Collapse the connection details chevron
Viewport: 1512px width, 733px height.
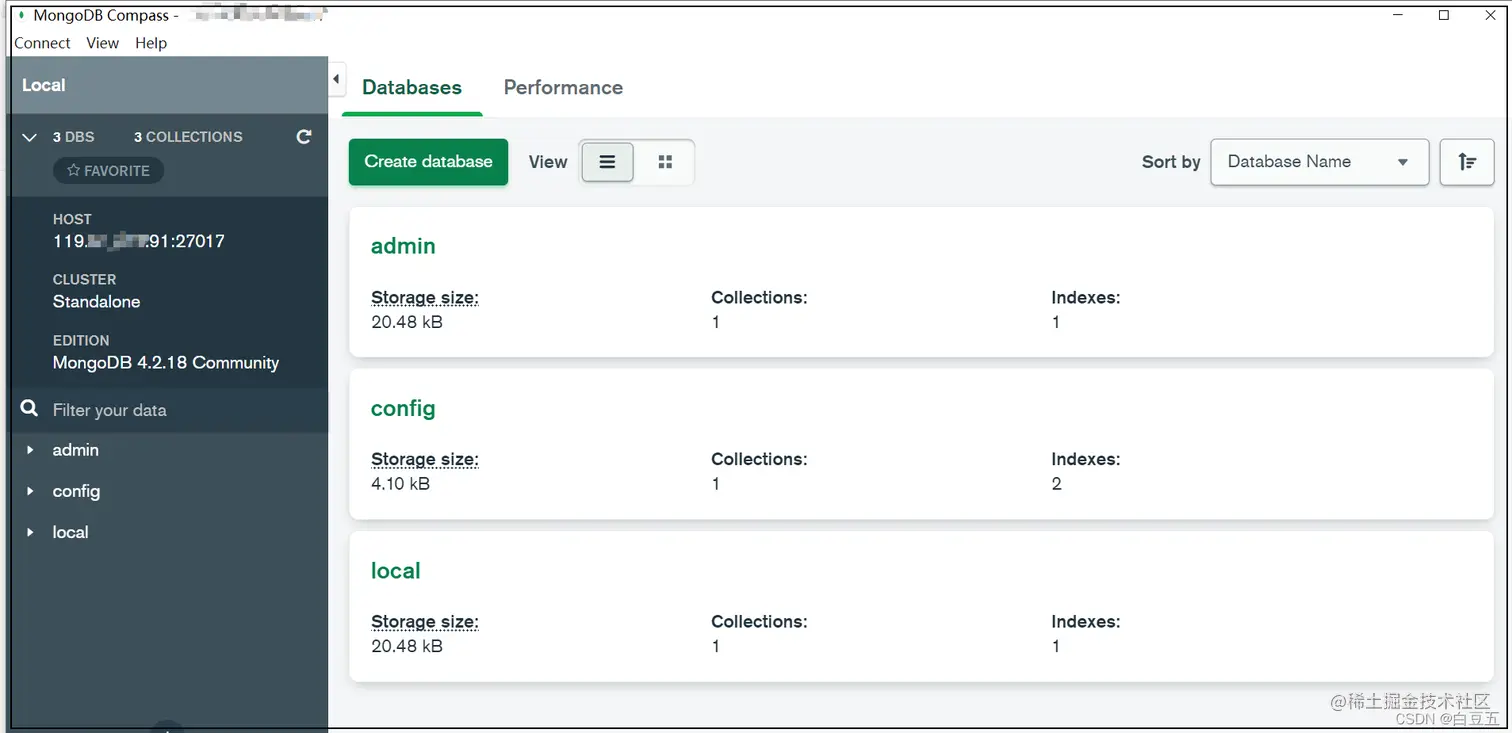(30, 137)
